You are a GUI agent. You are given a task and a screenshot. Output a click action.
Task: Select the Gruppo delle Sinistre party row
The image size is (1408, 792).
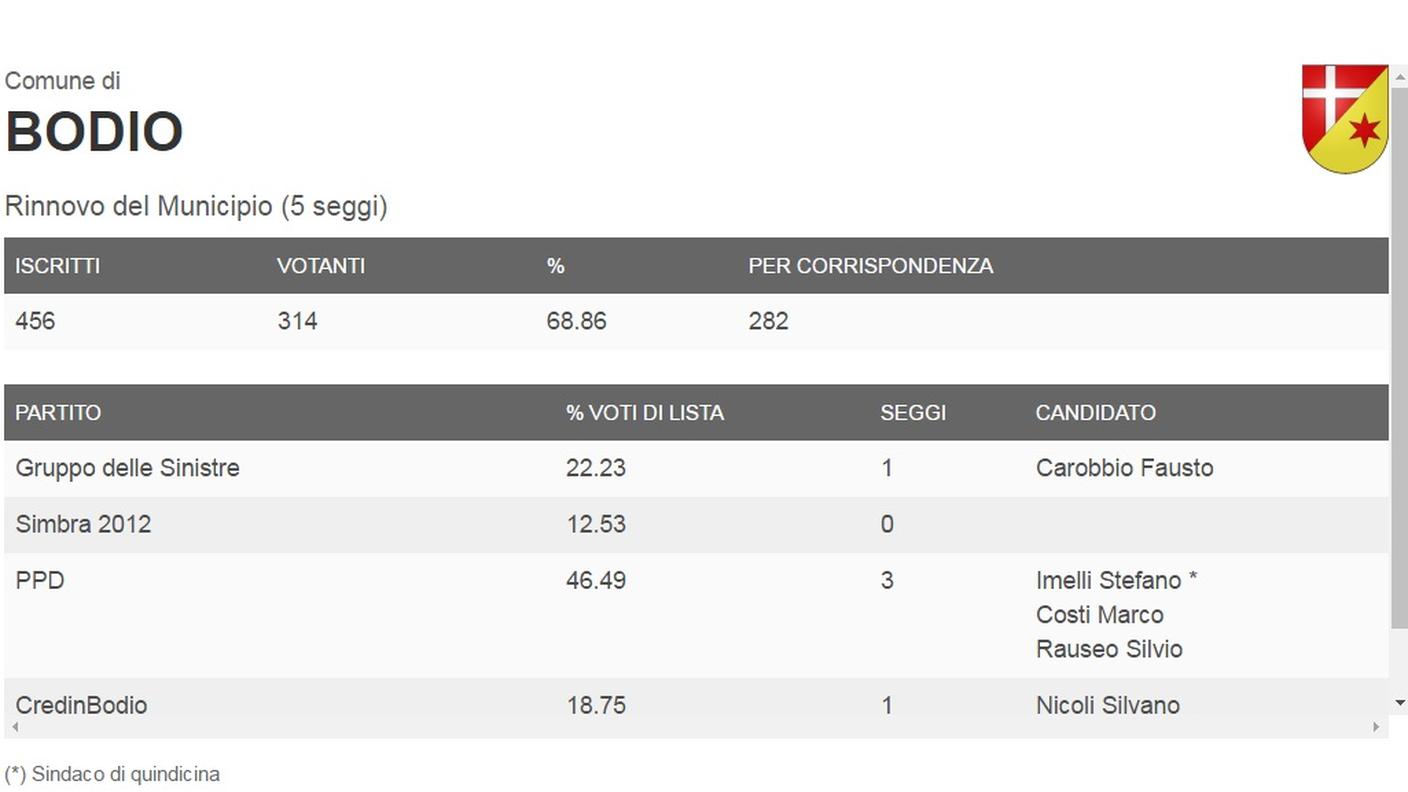696,468
